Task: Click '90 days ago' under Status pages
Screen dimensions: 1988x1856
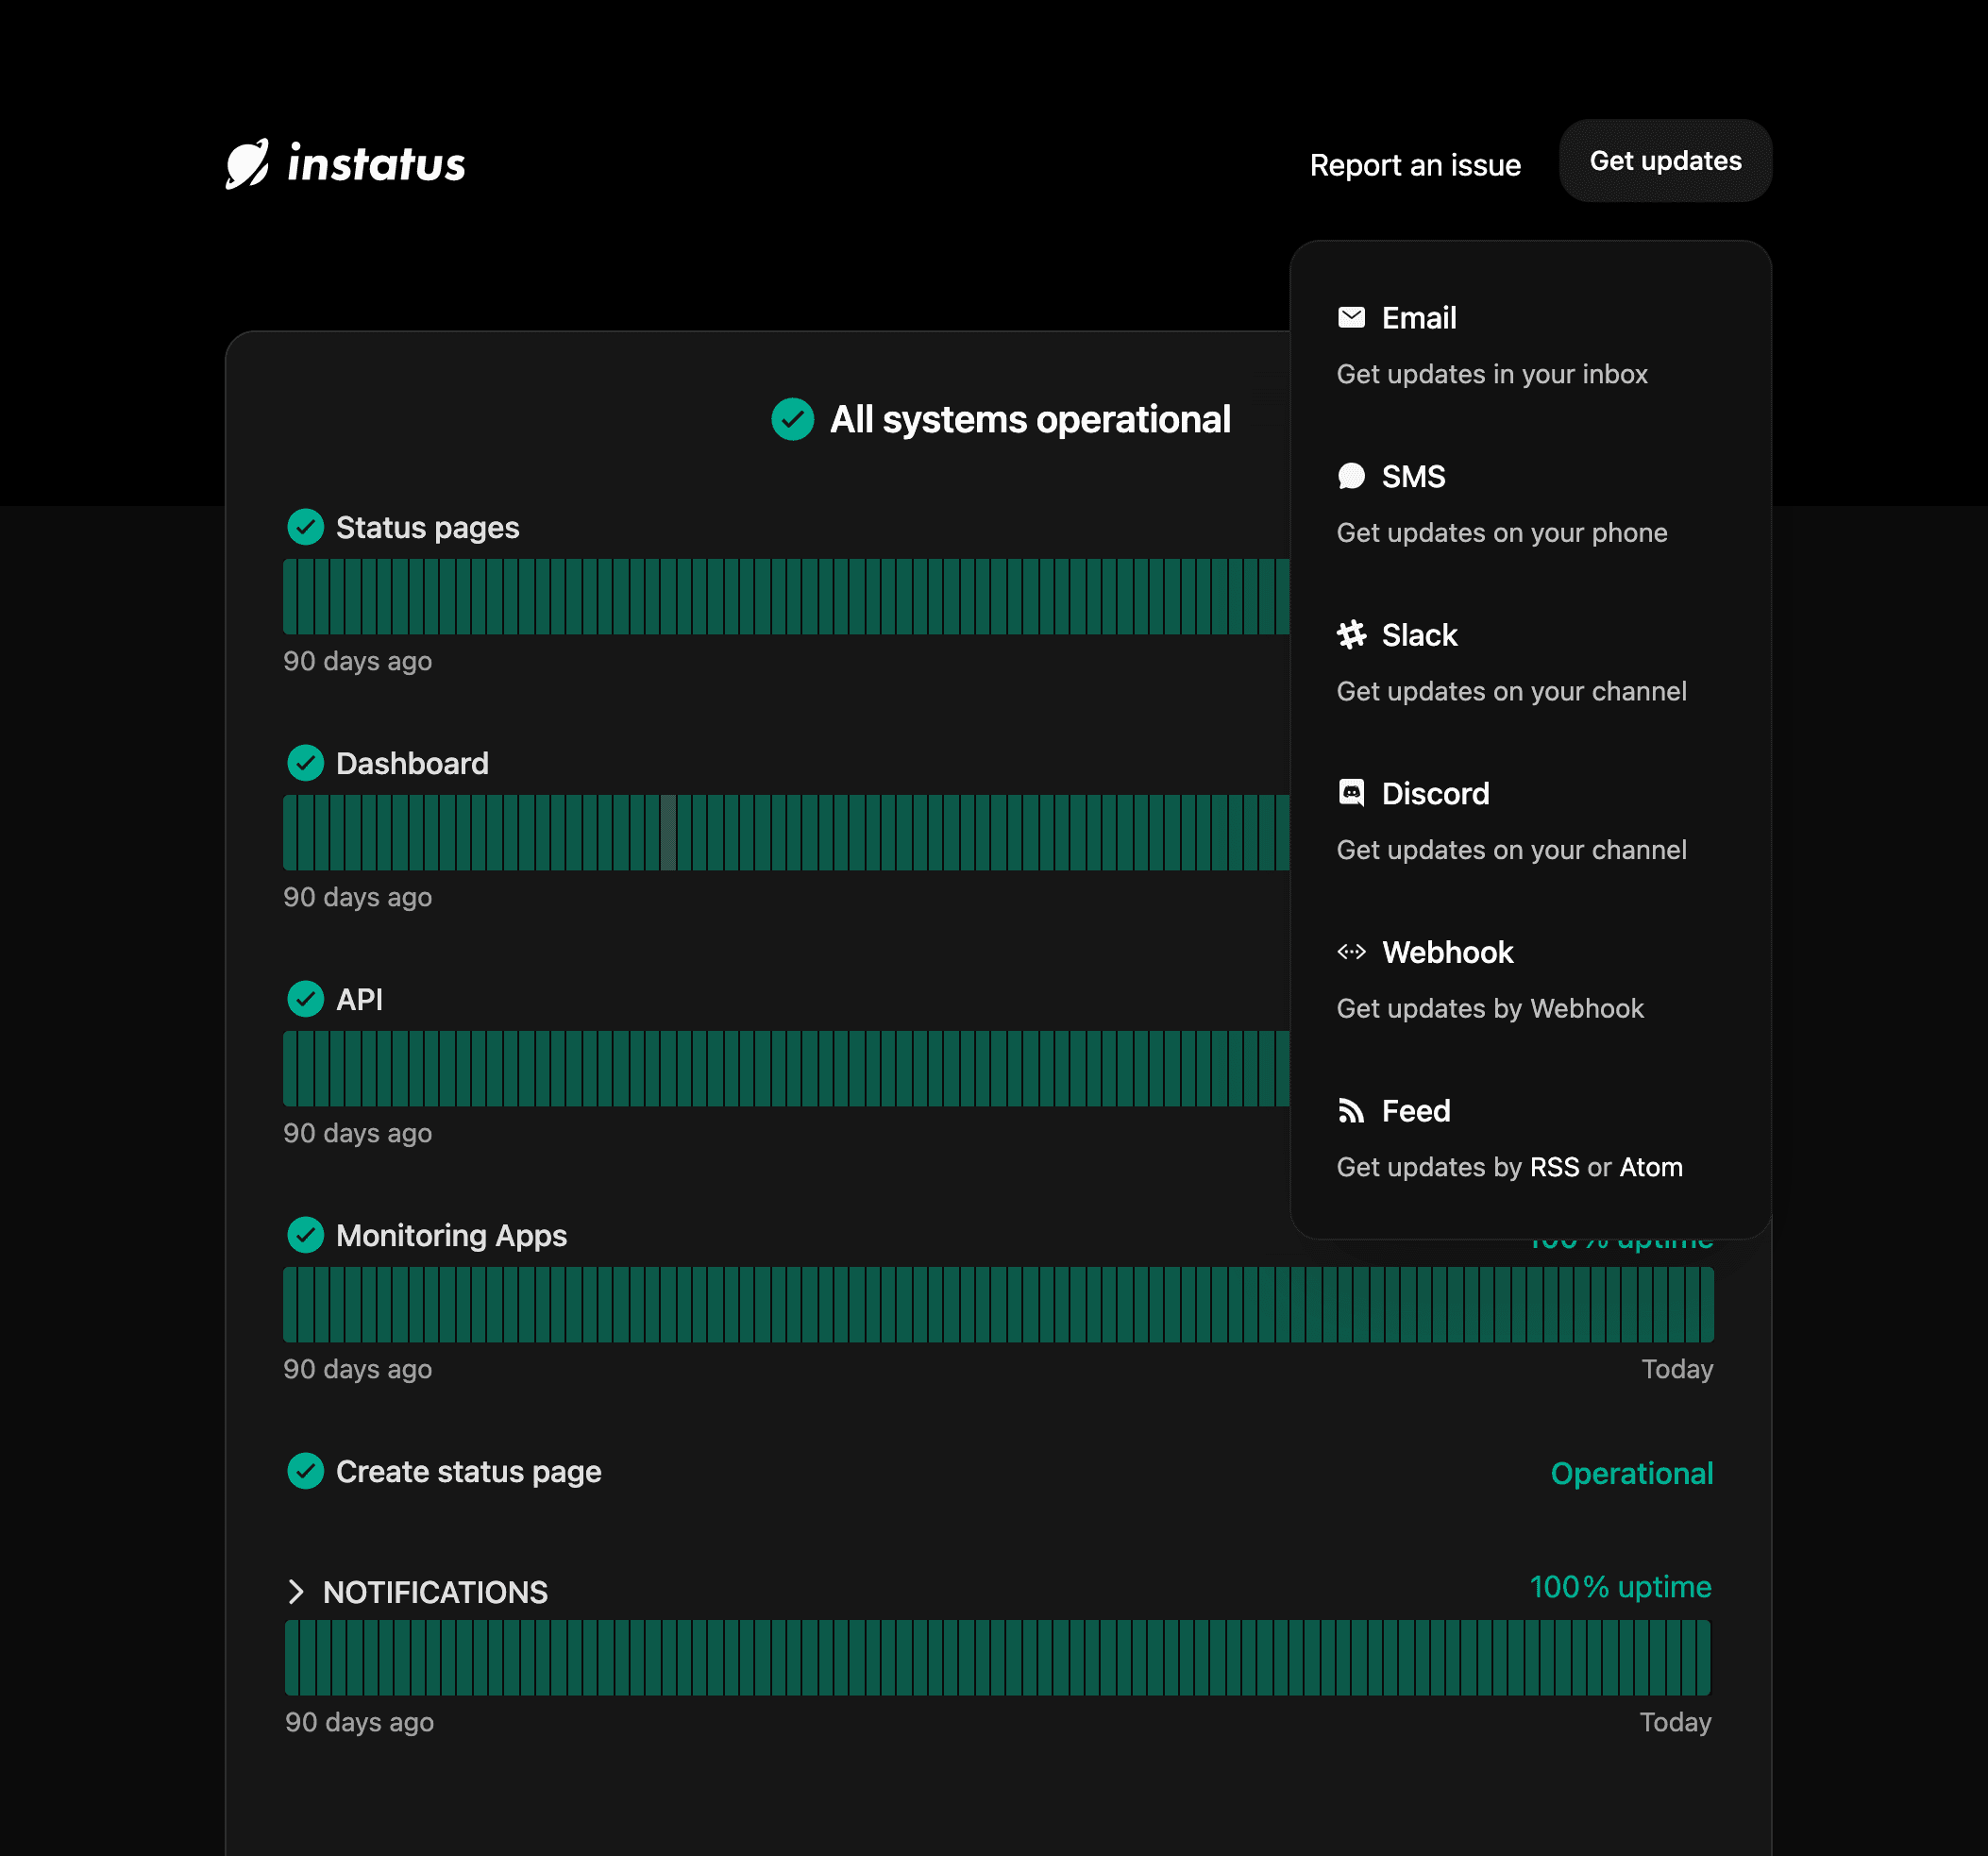Action: [357, 661]
